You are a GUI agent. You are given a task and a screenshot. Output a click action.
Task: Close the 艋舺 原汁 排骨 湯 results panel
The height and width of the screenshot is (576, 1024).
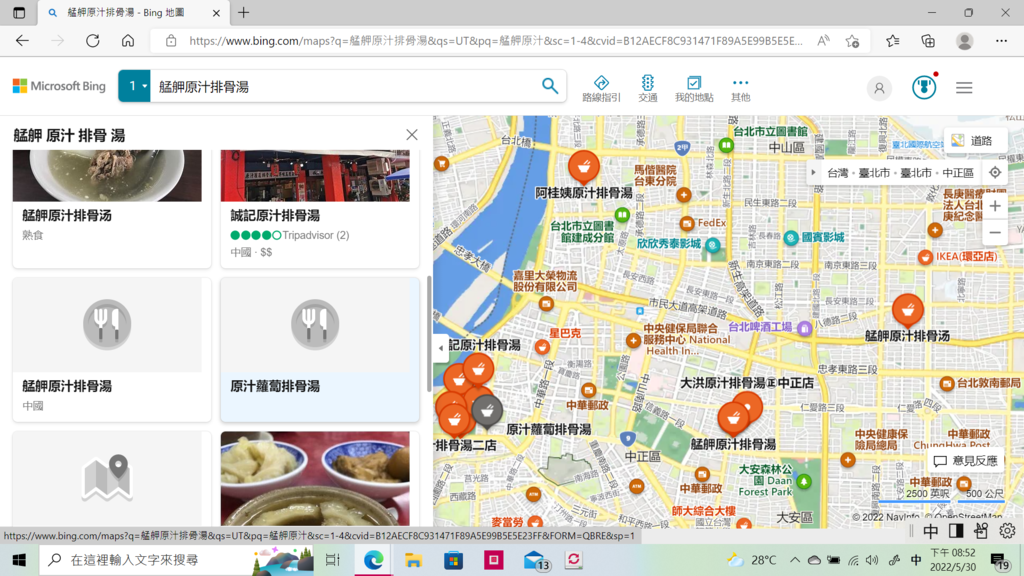(411, 135)
